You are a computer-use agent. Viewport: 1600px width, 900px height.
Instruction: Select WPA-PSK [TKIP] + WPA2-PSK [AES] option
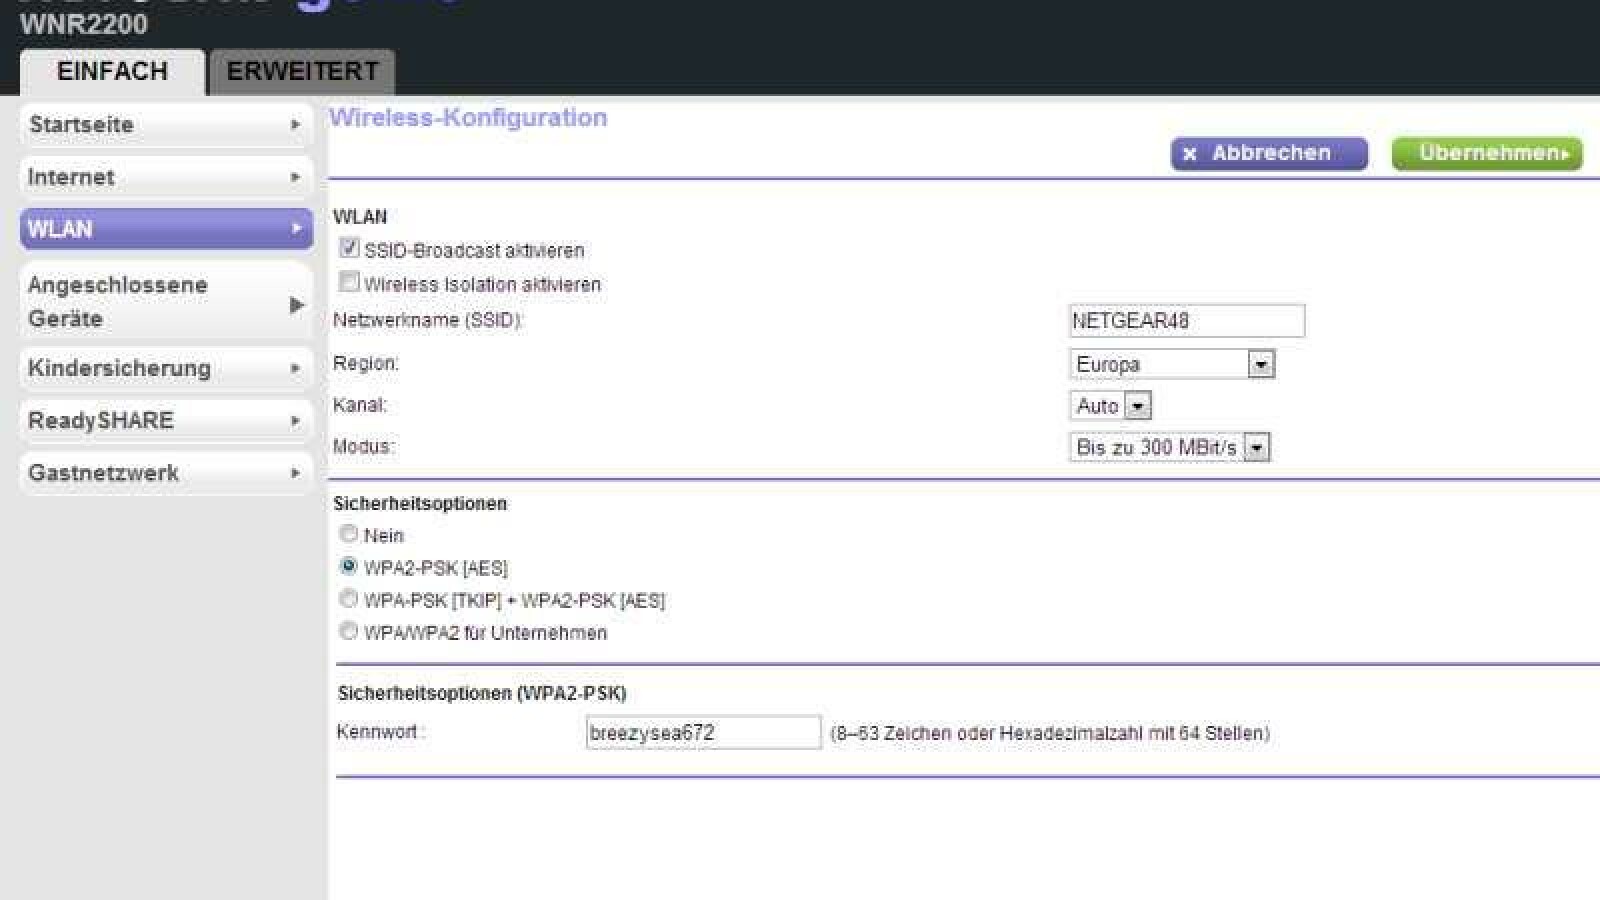[x=348, y=598]
